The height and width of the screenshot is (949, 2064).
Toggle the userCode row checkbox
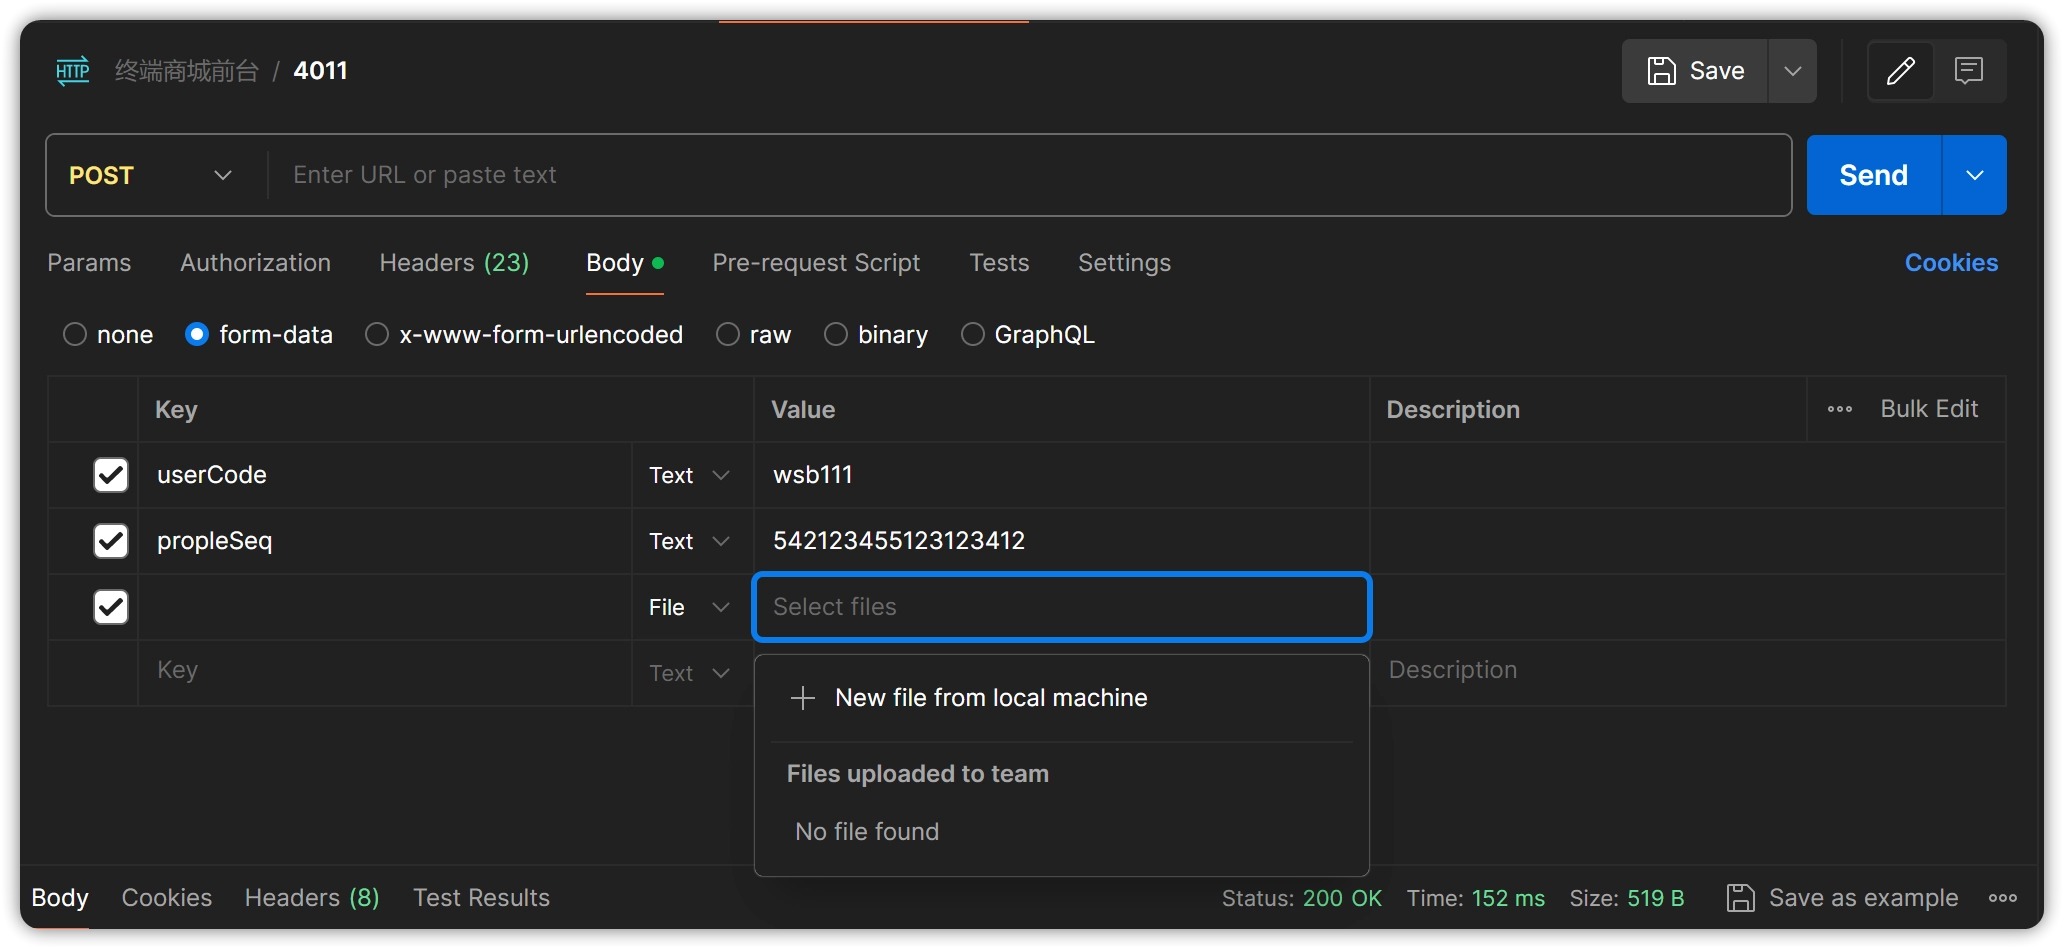111,475
